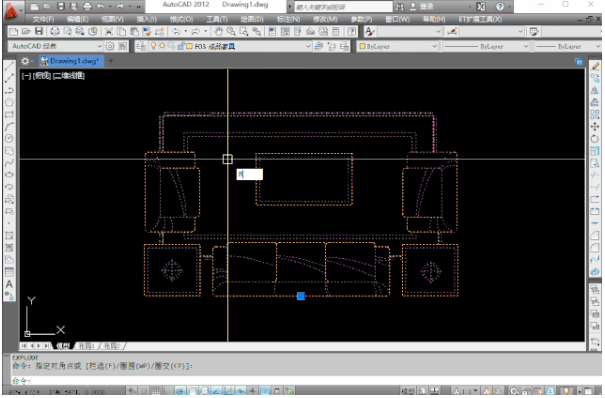Click the Autodesk Exchange X icon
This screenshot has height=398, width=605.
[481, 7]
